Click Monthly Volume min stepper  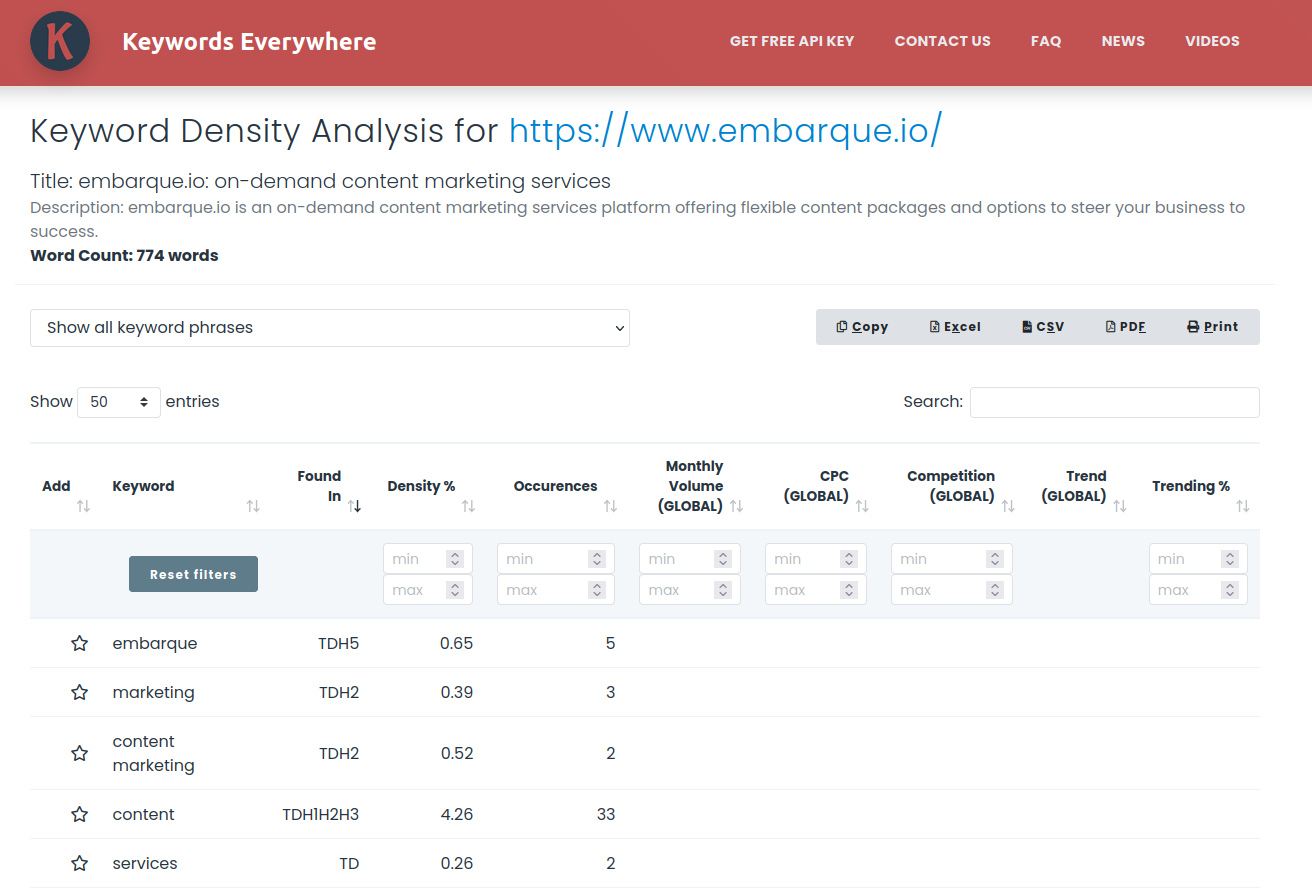pyautogui.click(x=723, y=559)
